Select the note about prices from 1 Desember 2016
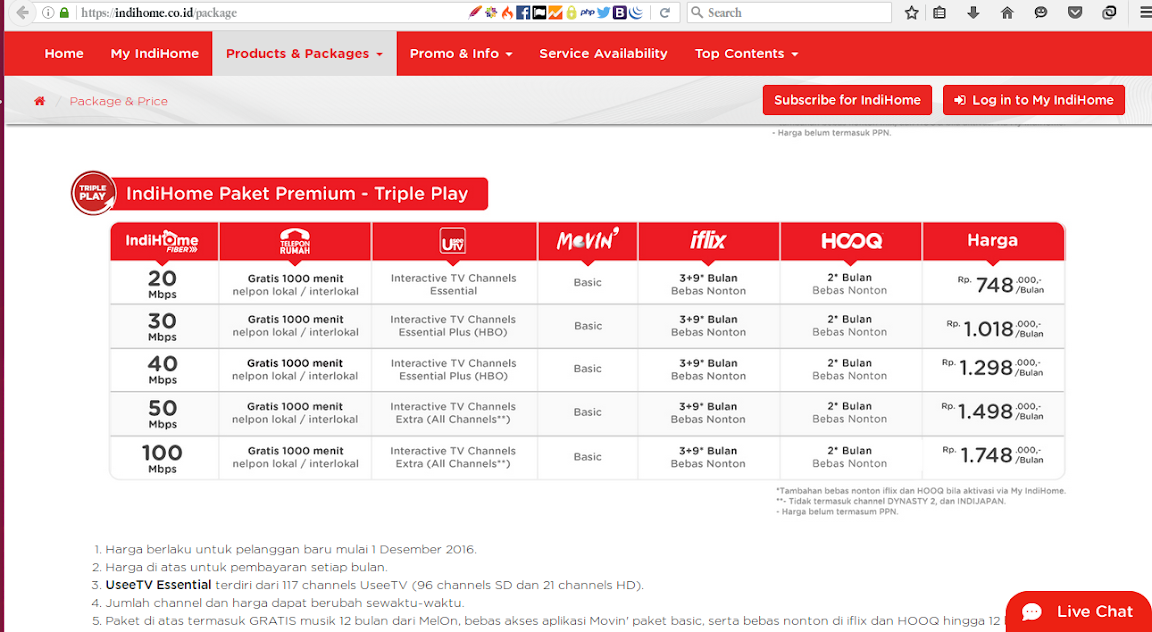 click(x=291, y=549)
